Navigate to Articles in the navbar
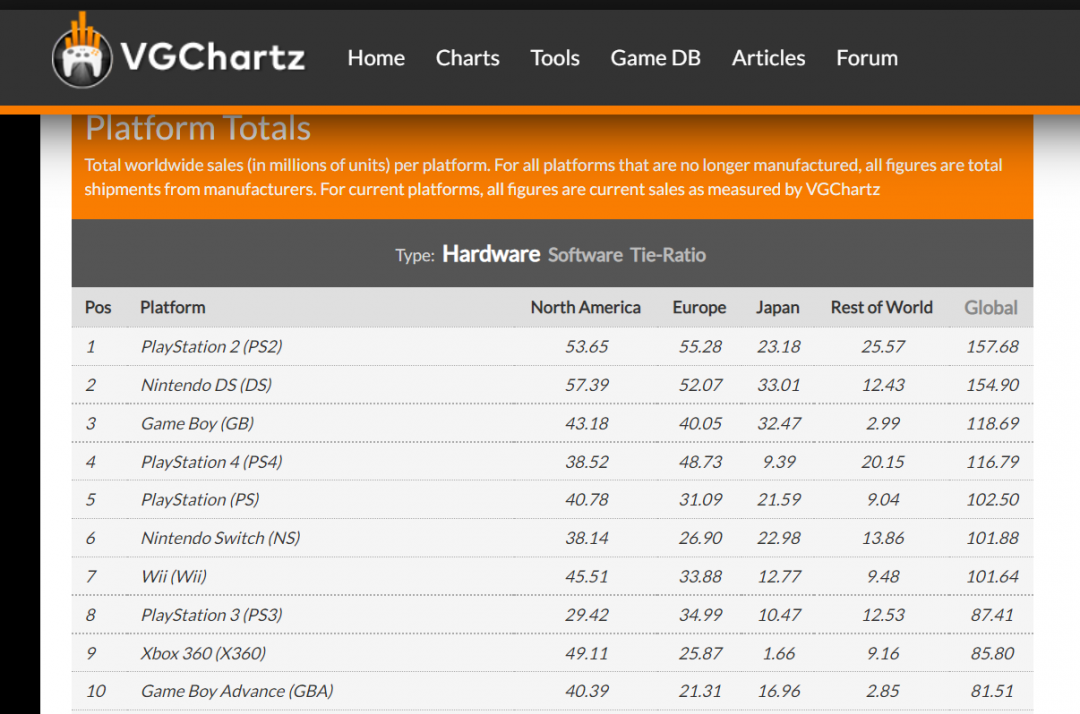1080x714 pixels. tap(768, 58)
